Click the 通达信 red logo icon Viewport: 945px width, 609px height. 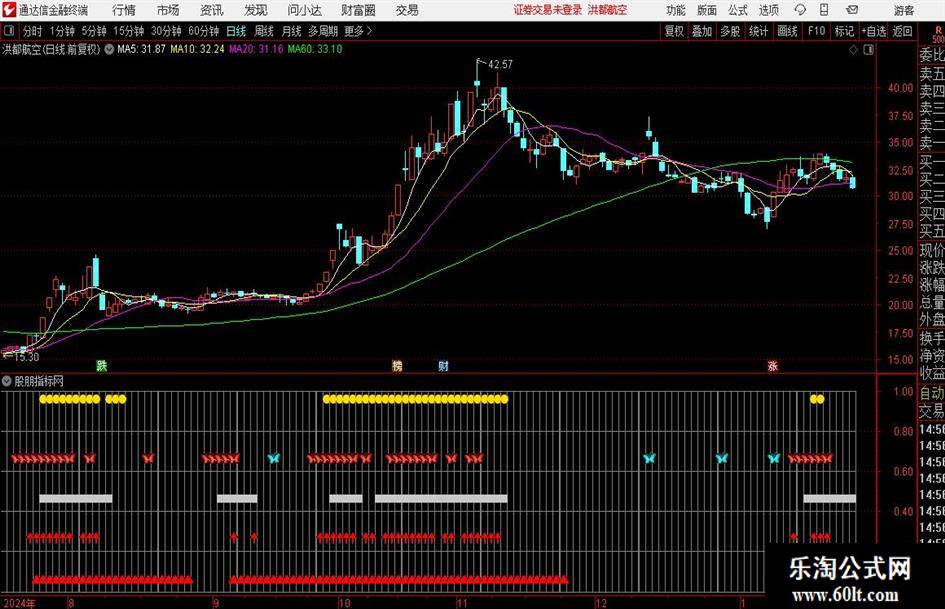9,10
